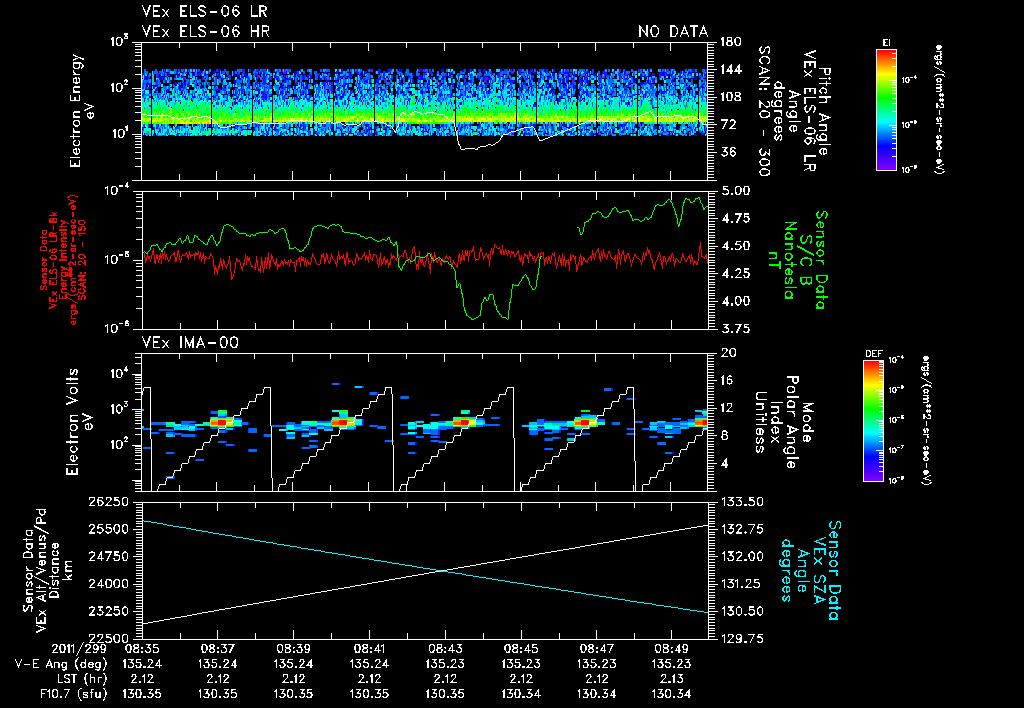1024x708 pixels.
Task: Click the IMA red hot spot near 08:47
Action: [583, 423]
